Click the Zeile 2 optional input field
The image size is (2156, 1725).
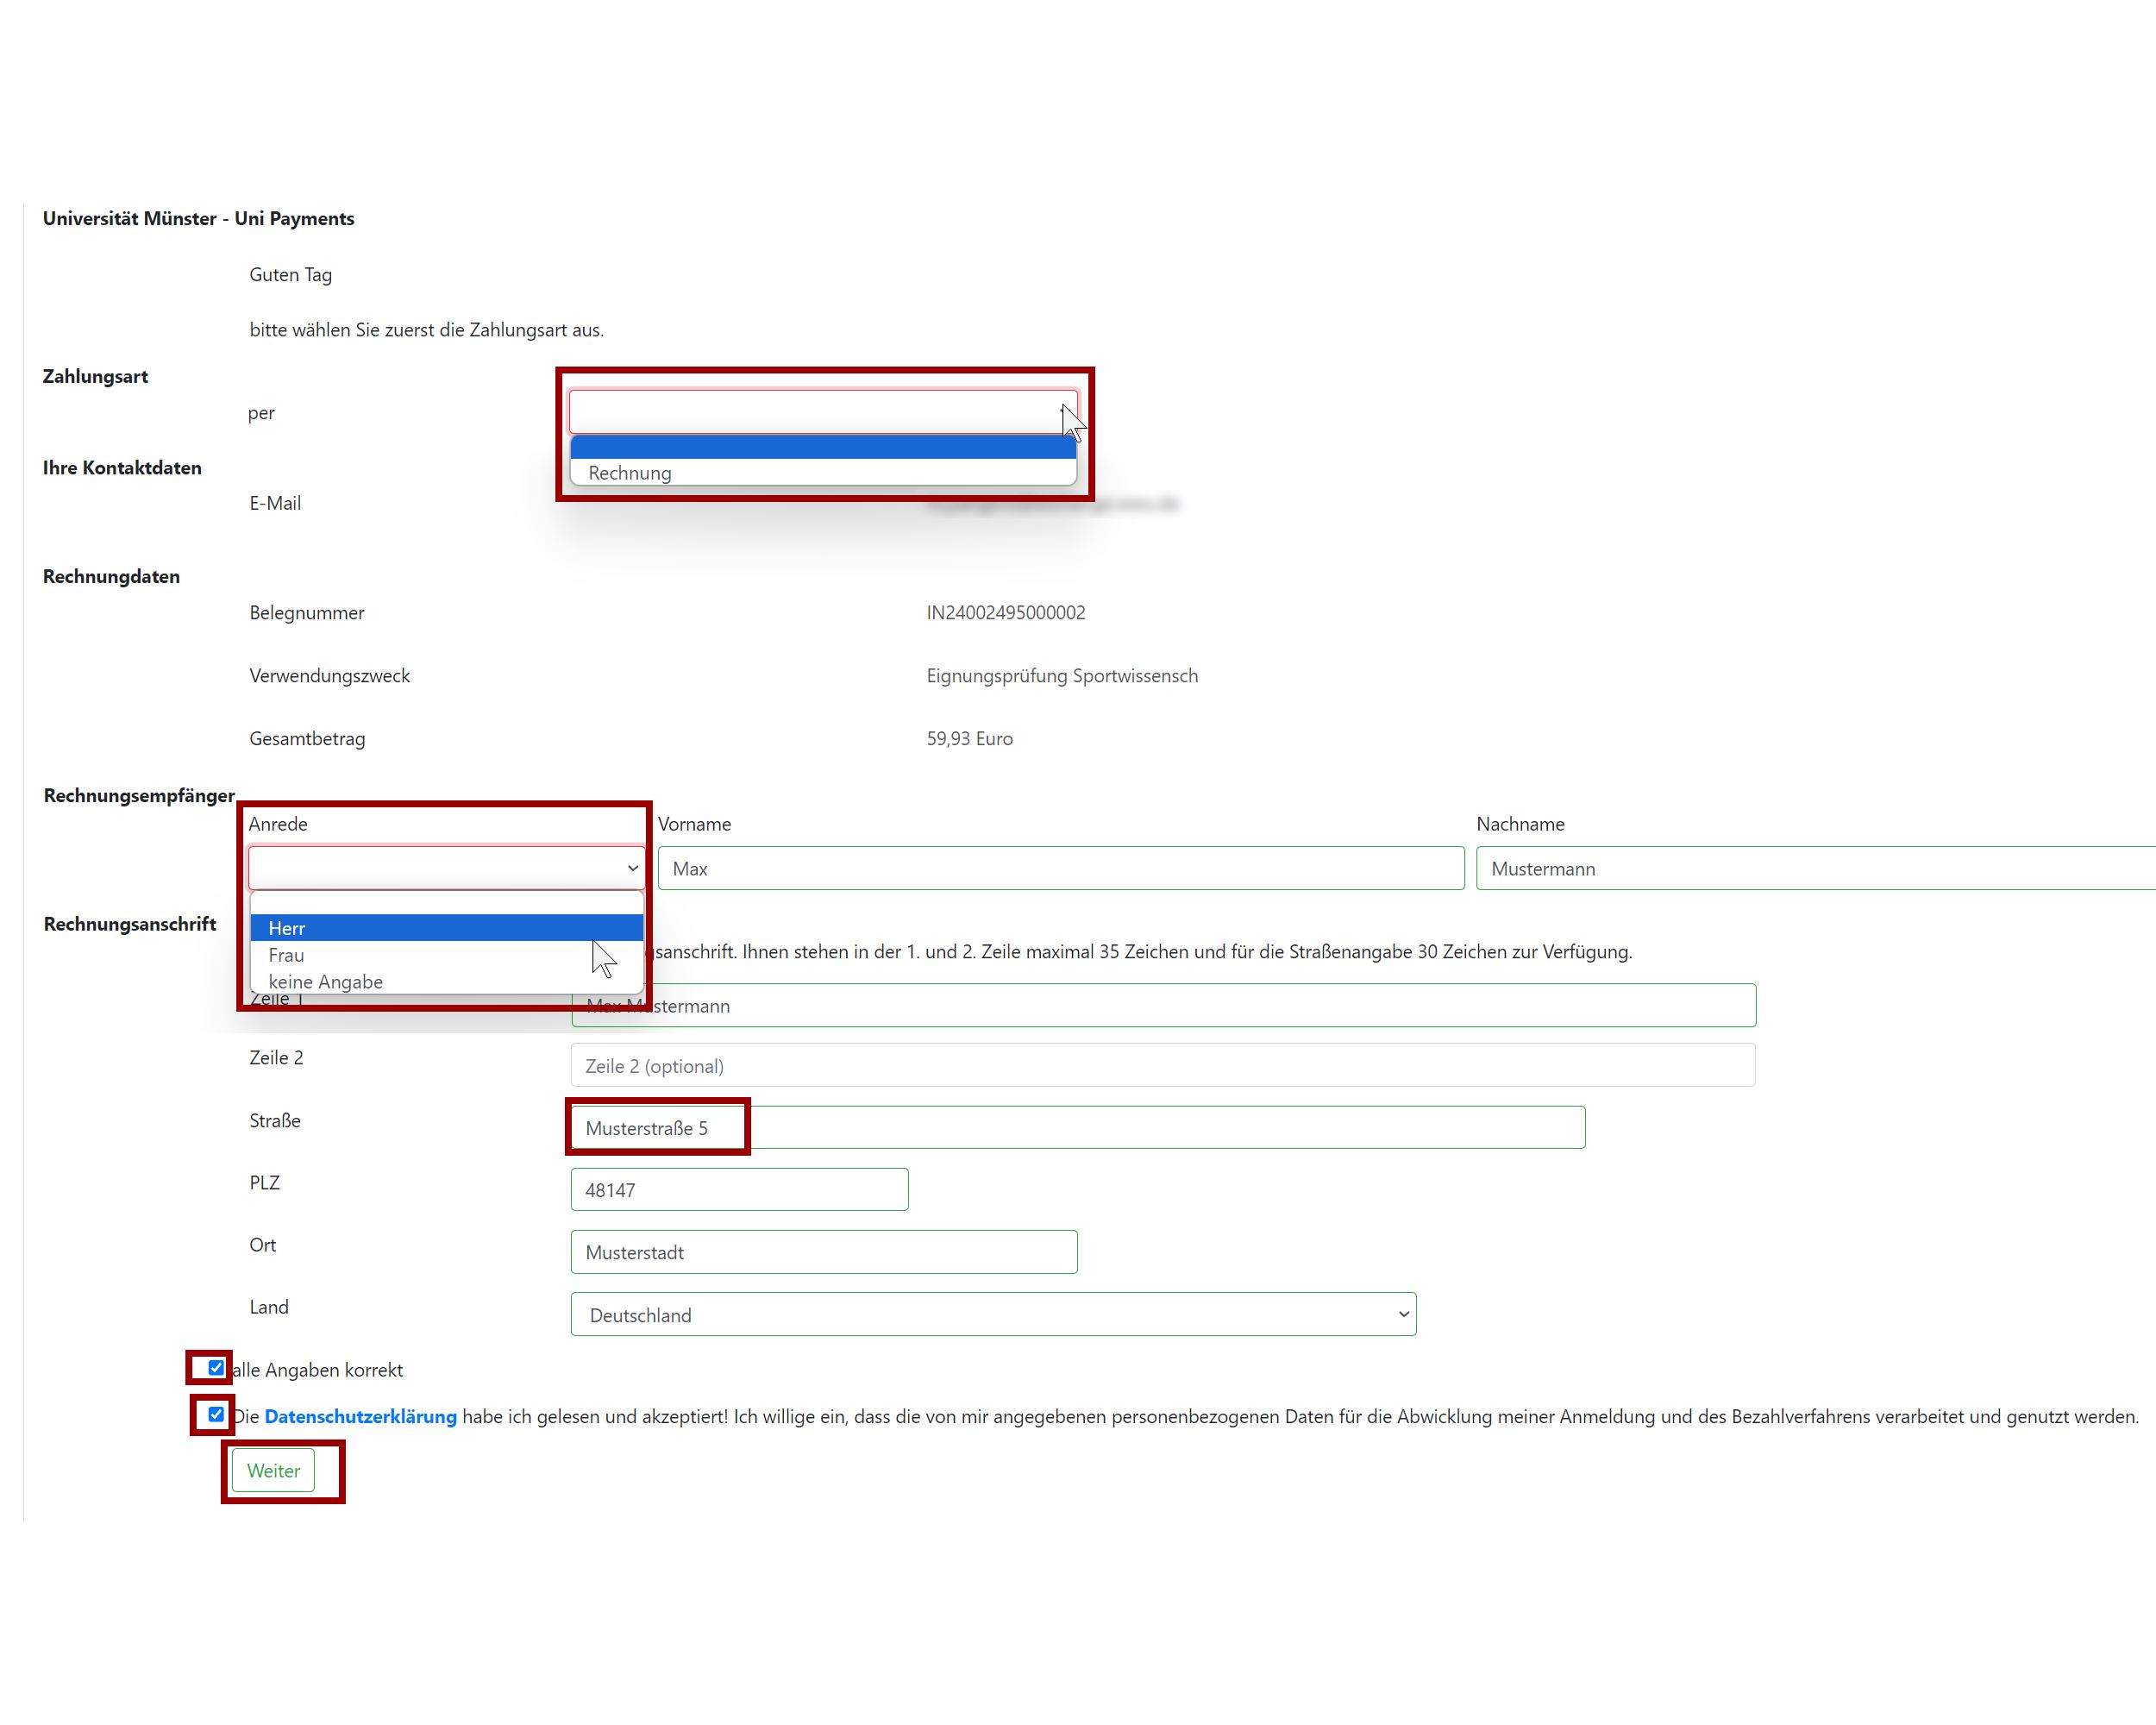1162,1066
